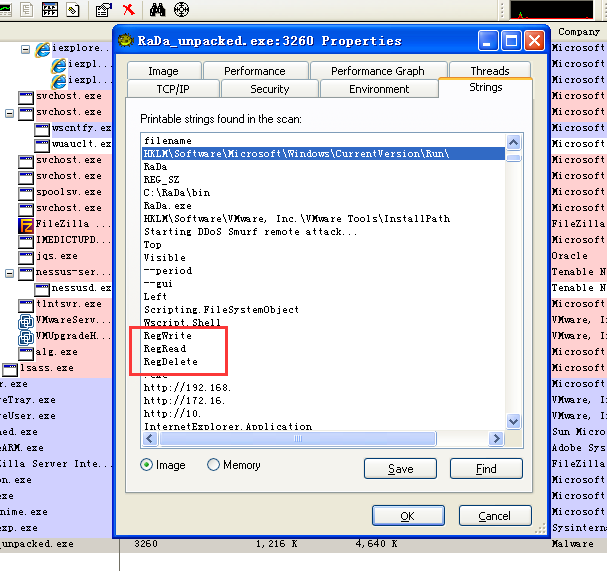Click the wscntfy.exe process icon
This screenshot has height=571, width=607.
(42, 129)
